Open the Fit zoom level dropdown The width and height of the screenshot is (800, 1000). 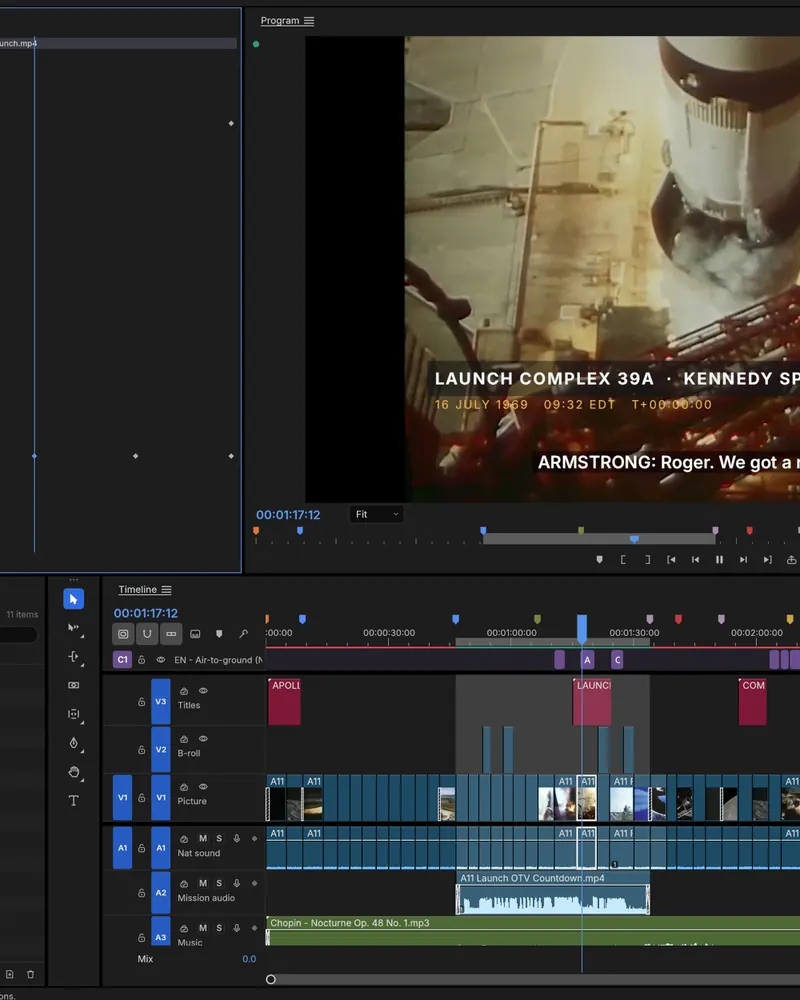coord(376,514)
